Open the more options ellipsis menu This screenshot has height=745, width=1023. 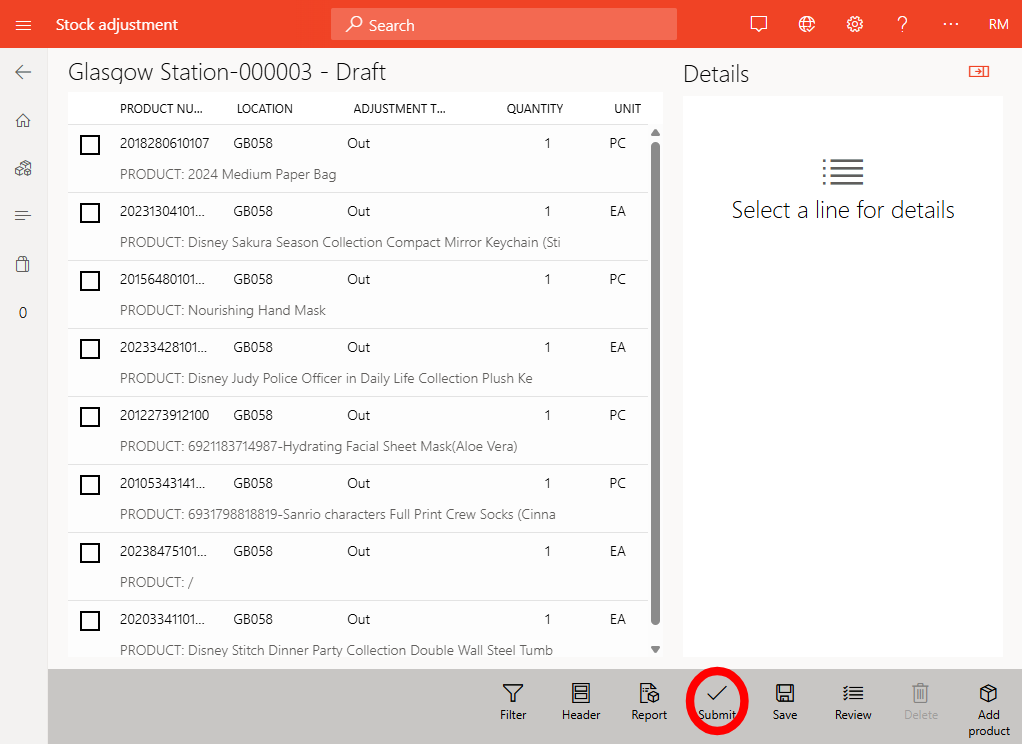click(x=950, y=24)
